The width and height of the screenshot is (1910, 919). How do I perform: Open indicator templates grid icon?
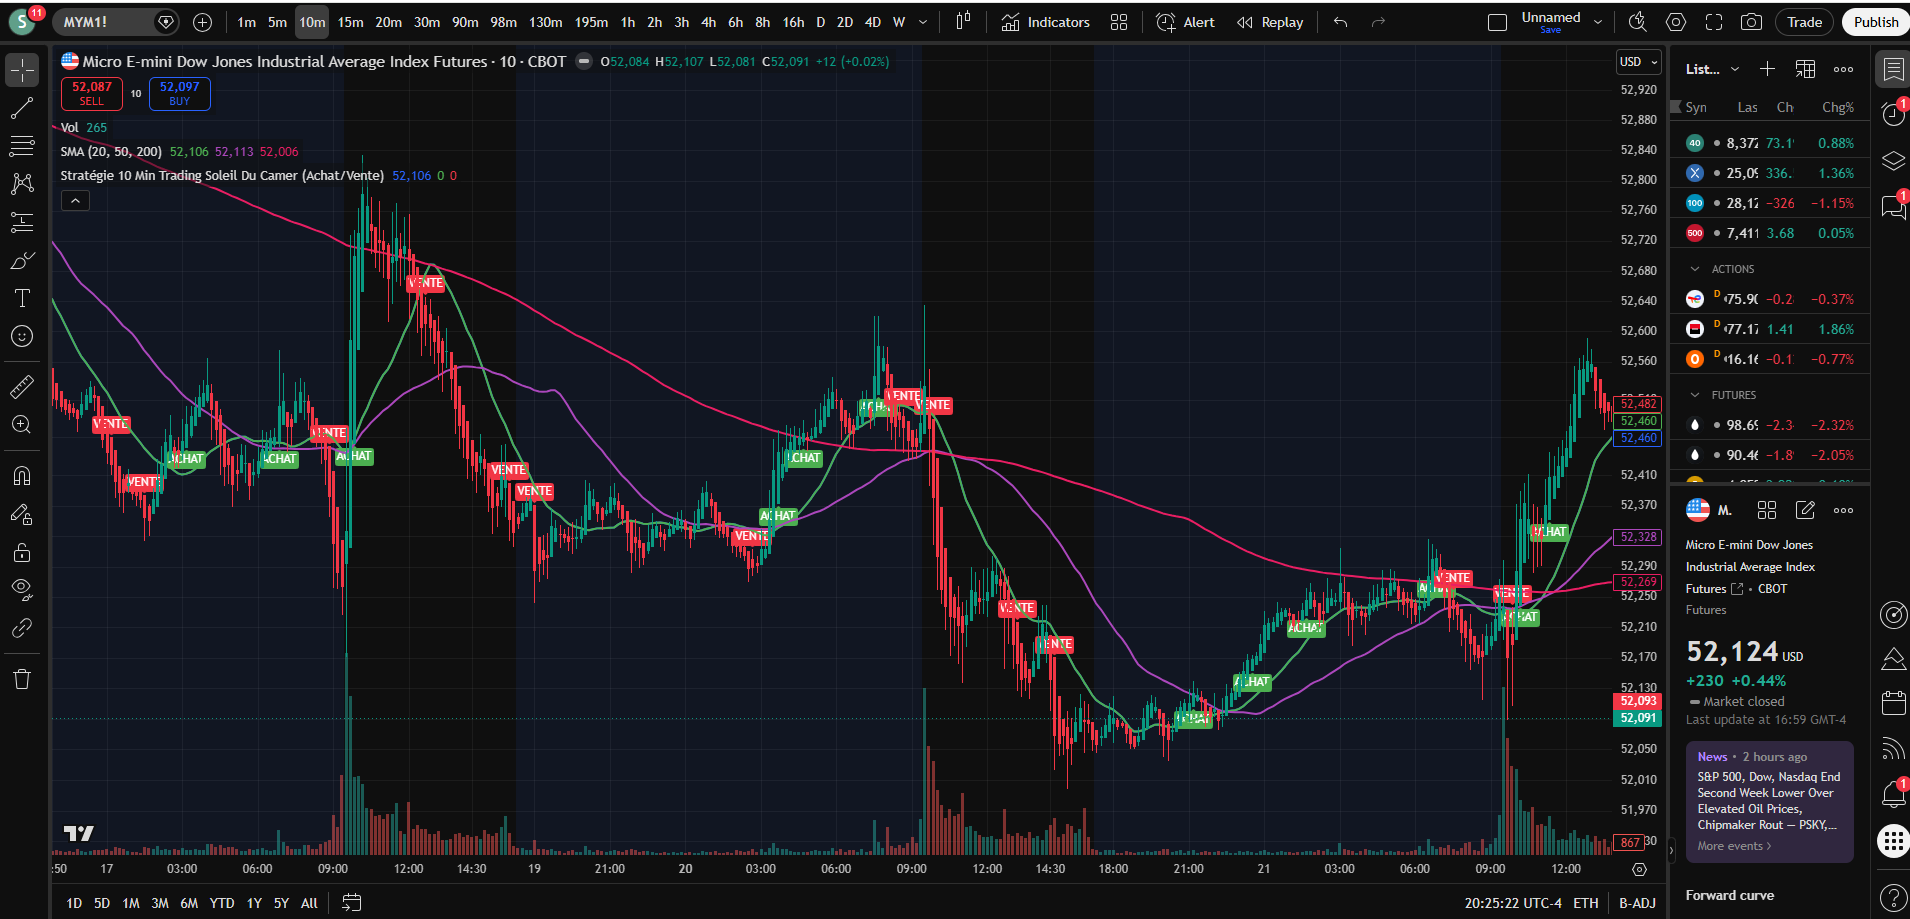tap(1119, 22)
